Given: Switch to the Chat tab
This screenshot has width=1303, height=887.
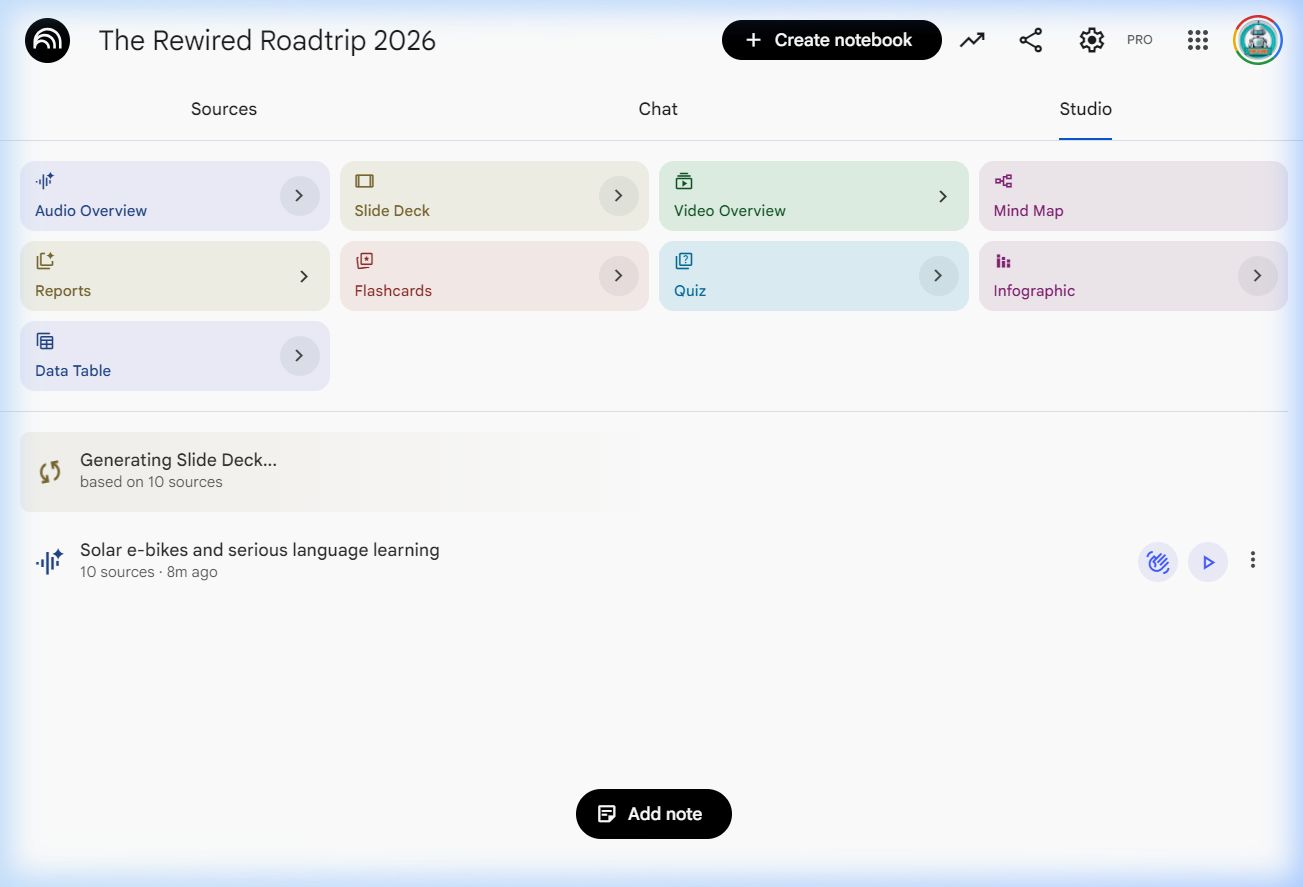Looking at the screenshot, I should coord(658,109).
